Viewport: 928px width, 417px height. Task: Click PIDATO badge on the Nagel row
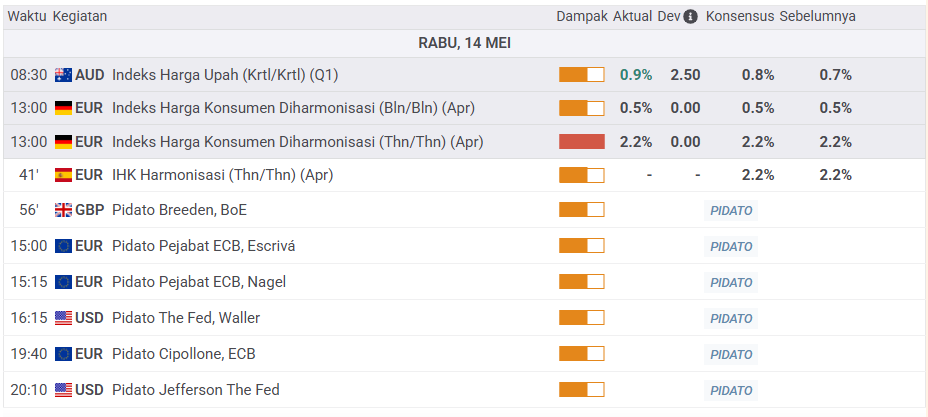tap(731, 282)
